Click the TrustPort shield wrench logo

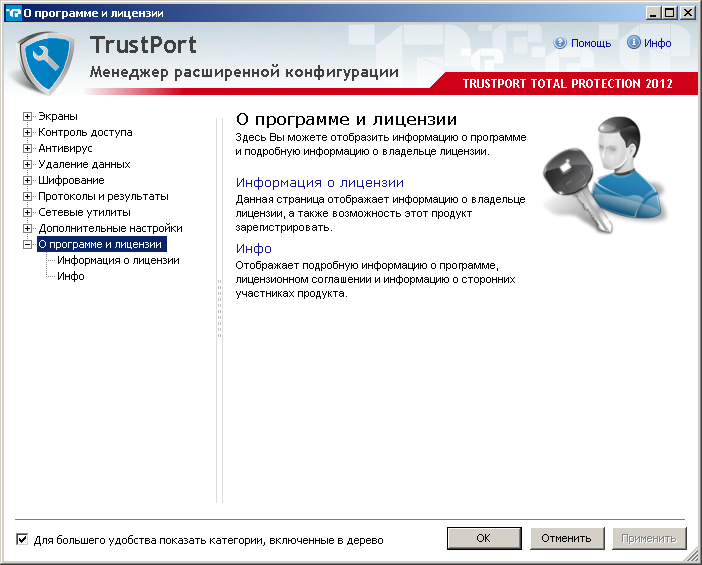(x=45, y=63)
